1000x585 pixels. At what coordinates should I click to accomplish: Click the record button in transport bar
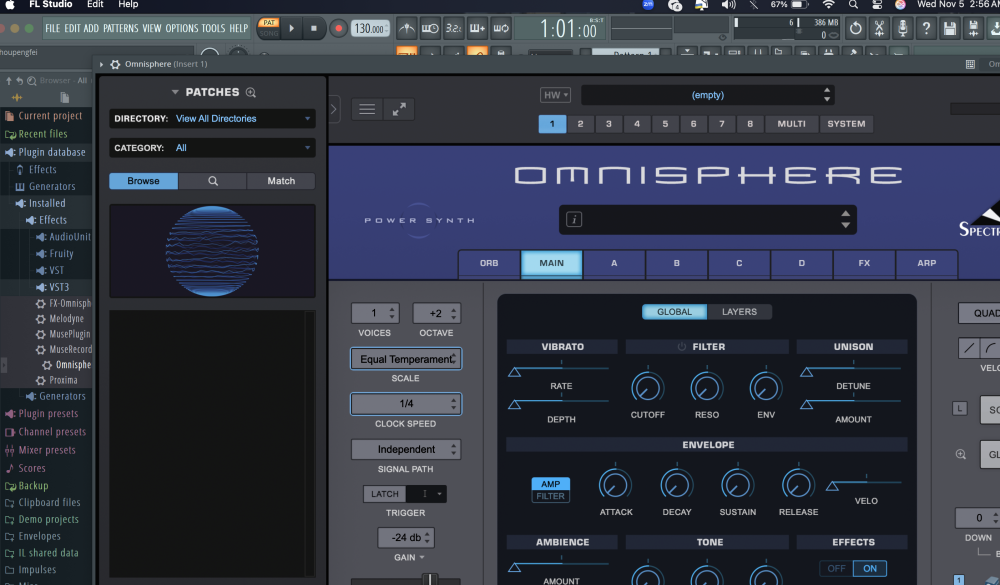(x=338, y=29)
